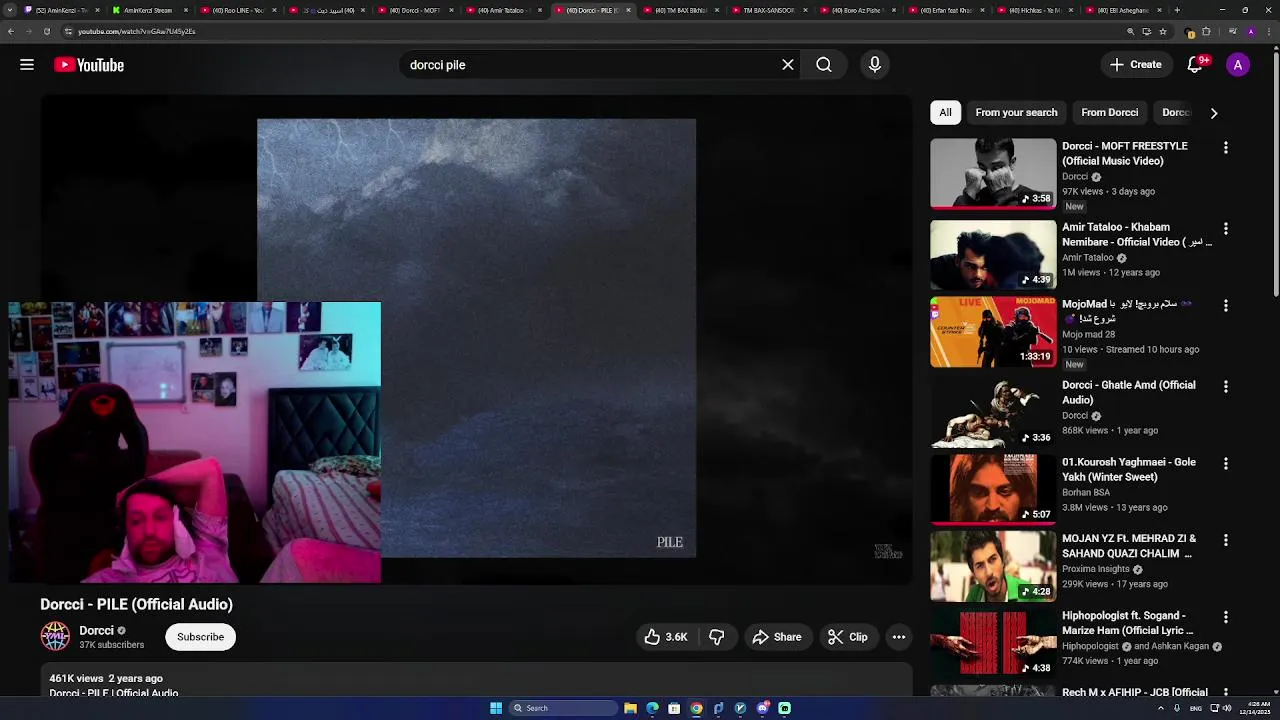
Task: Open the MOJAN YZ video thumbnail
Action: tap(993, 566)
